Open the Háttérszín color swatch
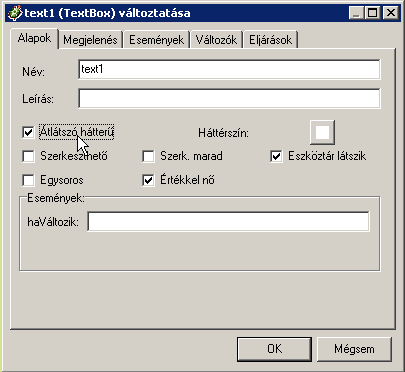Image resolution: width=405 pixels, height=372 pixels. (322, 132)
